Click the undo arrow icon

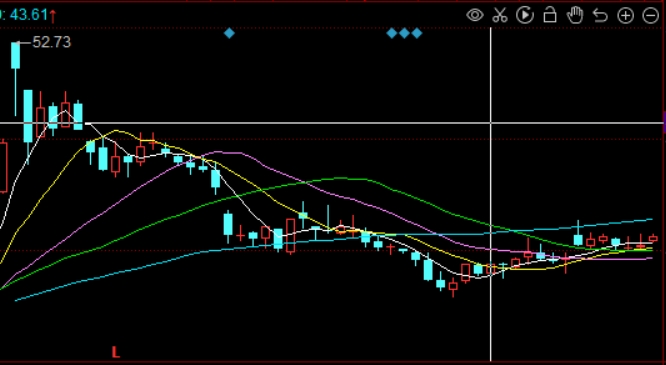click(600, 16)
